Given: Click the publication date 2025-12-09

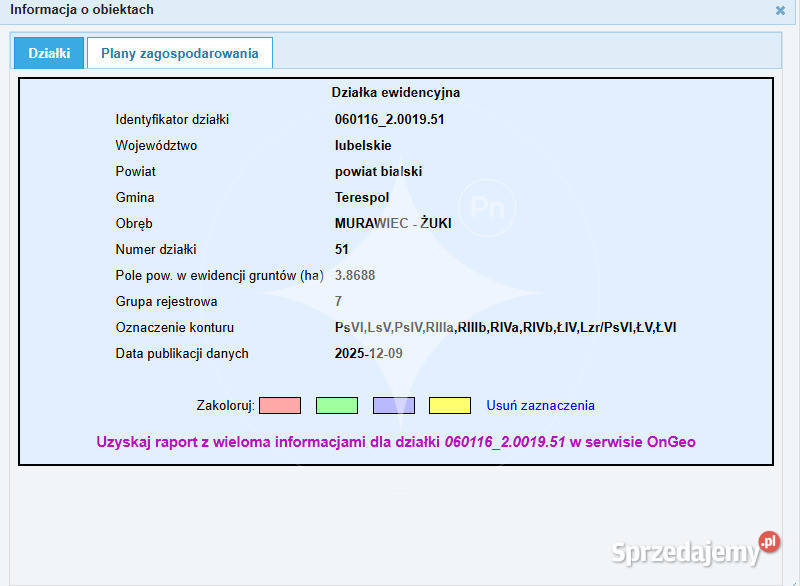Looking at the screenshot, I should point(368,353).
